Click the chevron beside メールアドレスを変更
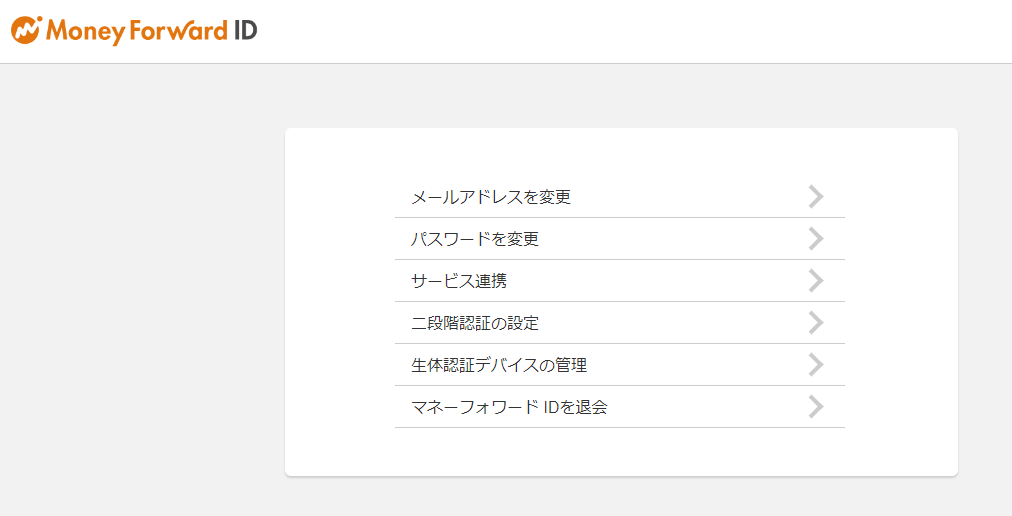This screenshot has height=516, width=1012. [816, 197]
